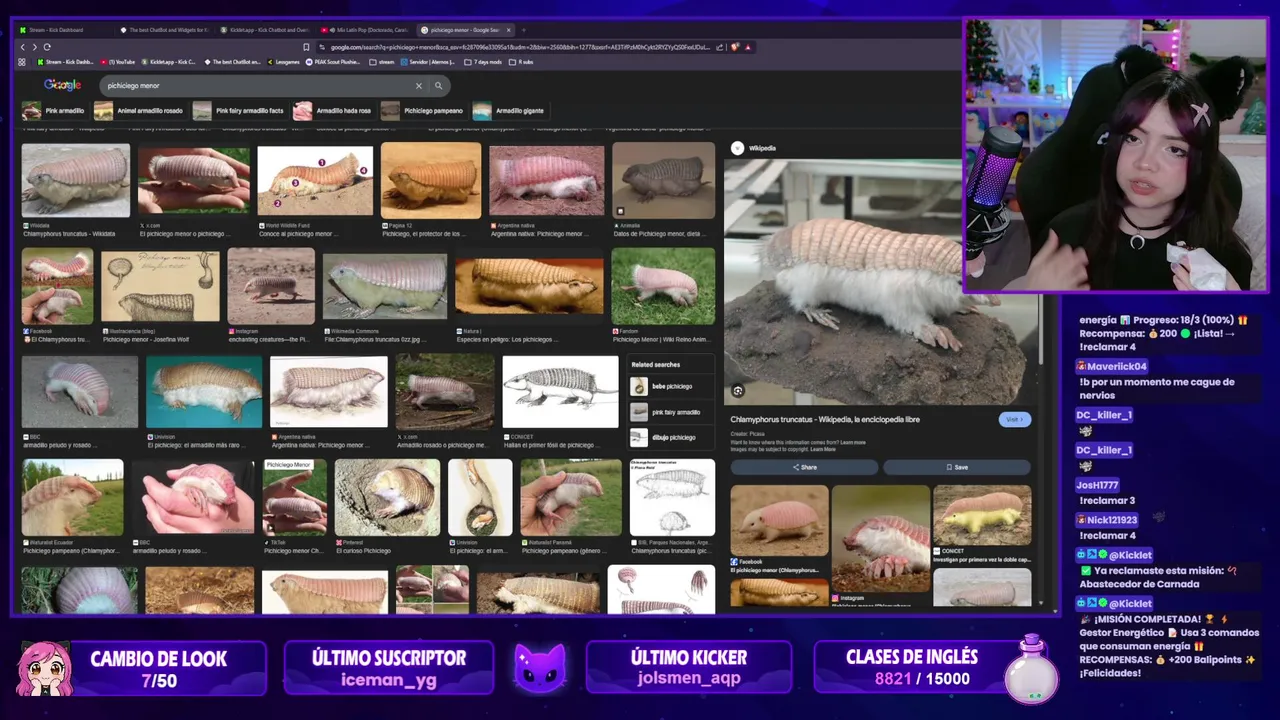
Task: Open Instagram related image in preview panel
Action: [880, 538]
